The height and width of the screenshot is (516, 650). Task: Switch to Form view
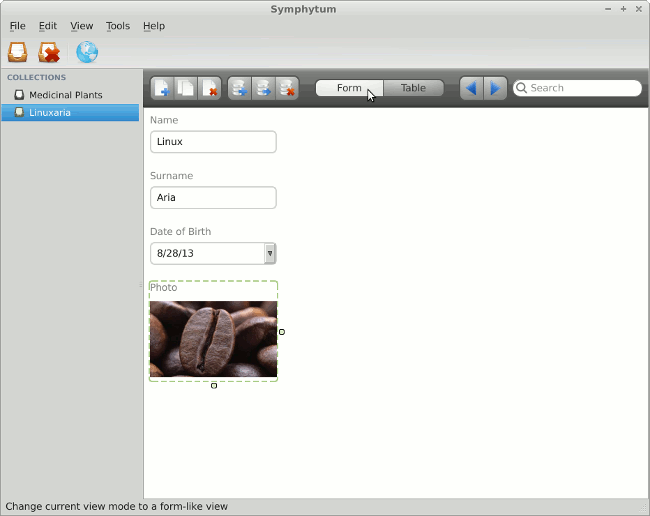349,88
